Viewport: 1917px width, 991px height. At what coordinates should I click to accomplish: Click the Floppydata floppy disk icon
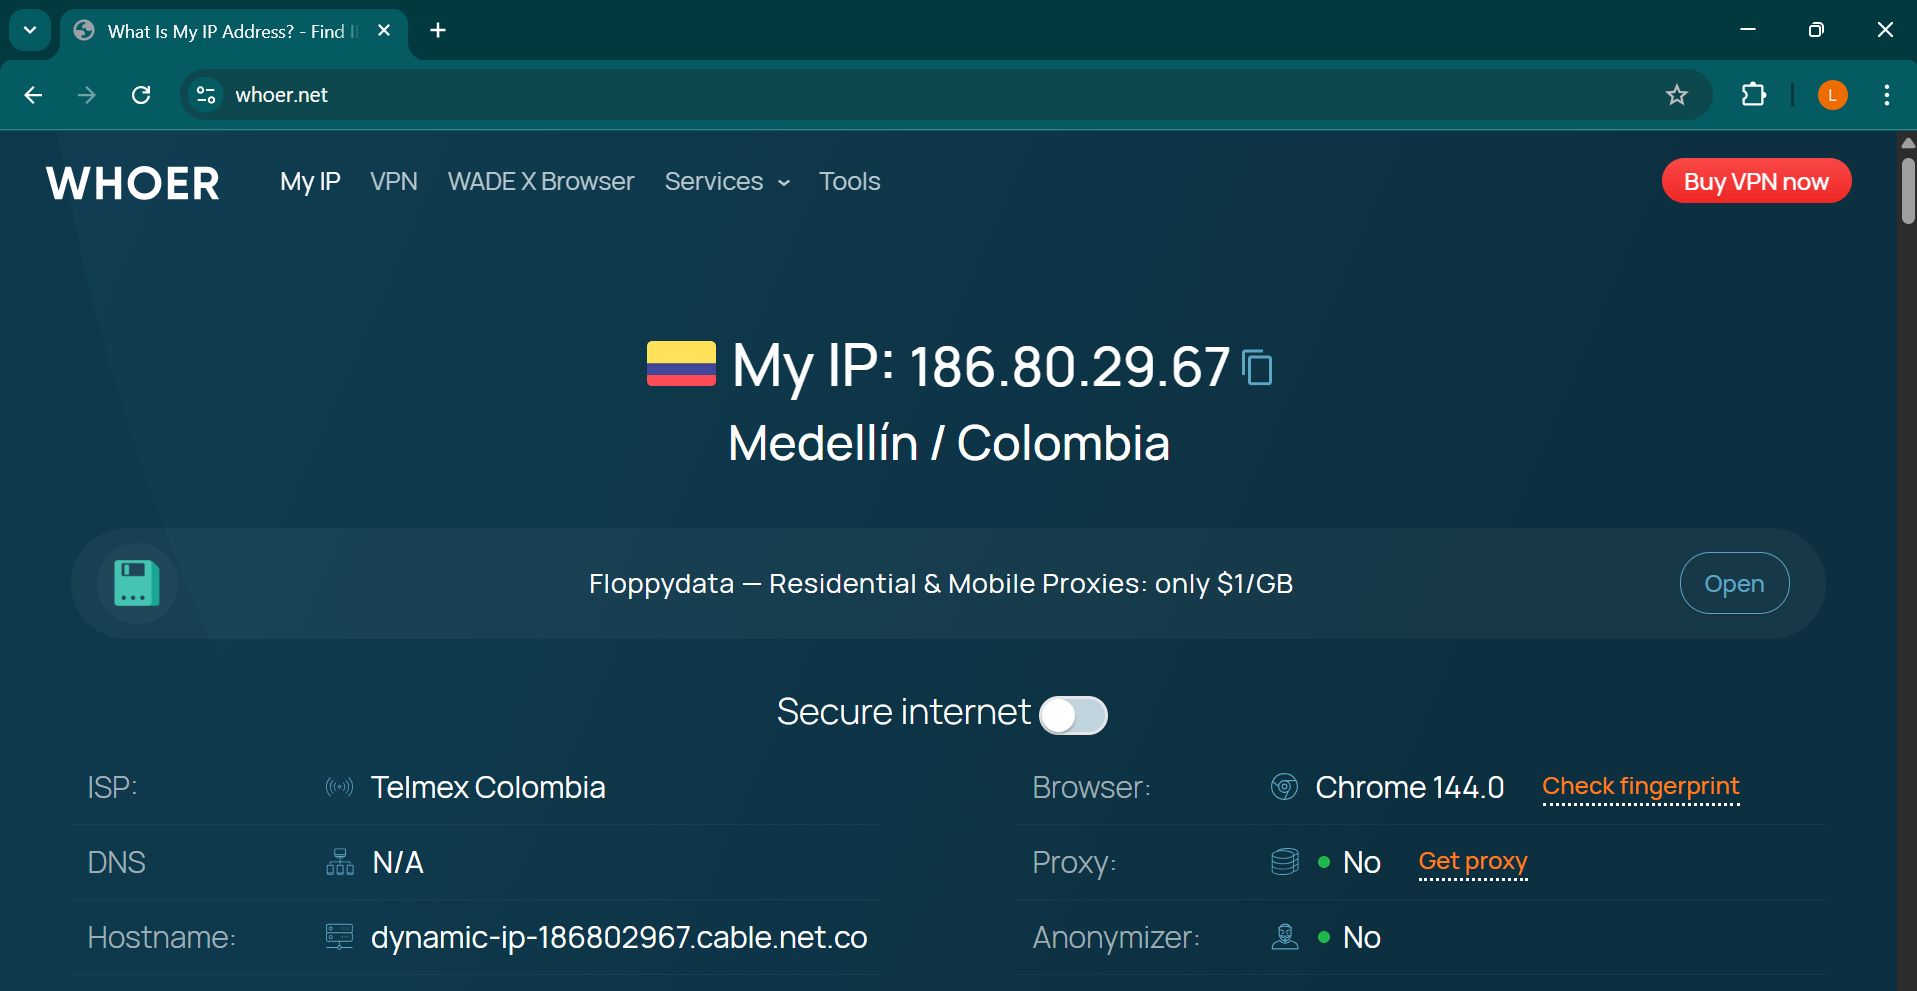click(x=137, y=583)
